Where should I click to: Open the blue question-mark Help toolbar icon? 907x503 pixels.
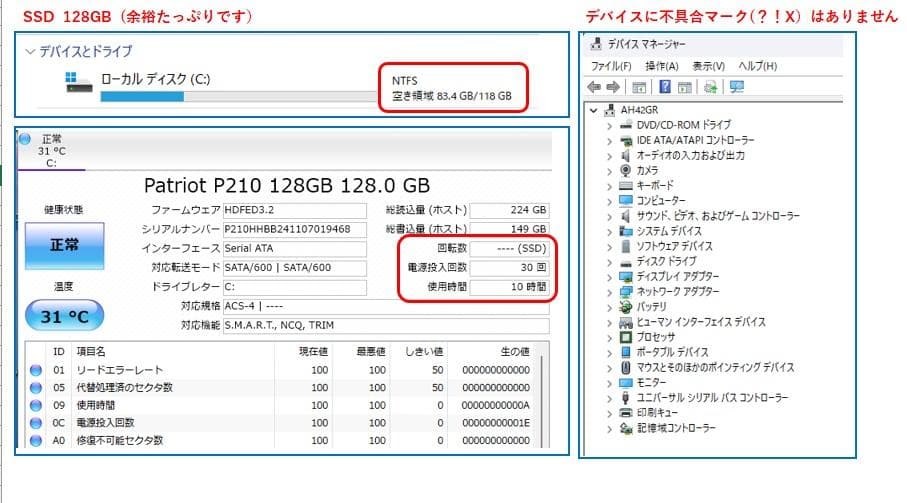pyautogui.click(x=665, y=87)
